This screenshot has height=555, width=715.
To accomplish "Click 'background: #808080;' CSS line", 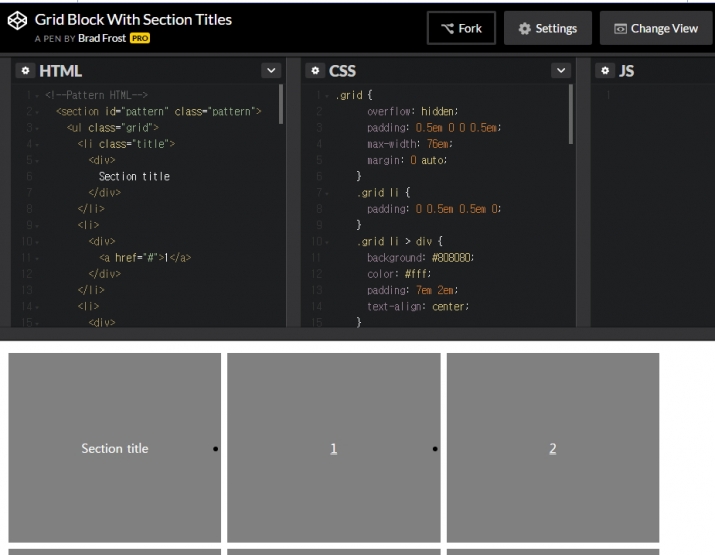I will coord(420,258).
